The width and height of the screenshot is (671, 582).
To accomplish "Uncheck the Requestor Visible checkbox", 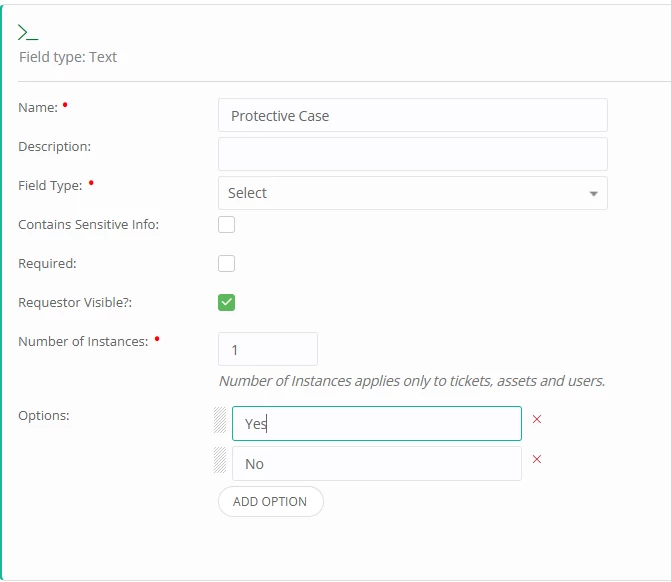I will point(227,302).
